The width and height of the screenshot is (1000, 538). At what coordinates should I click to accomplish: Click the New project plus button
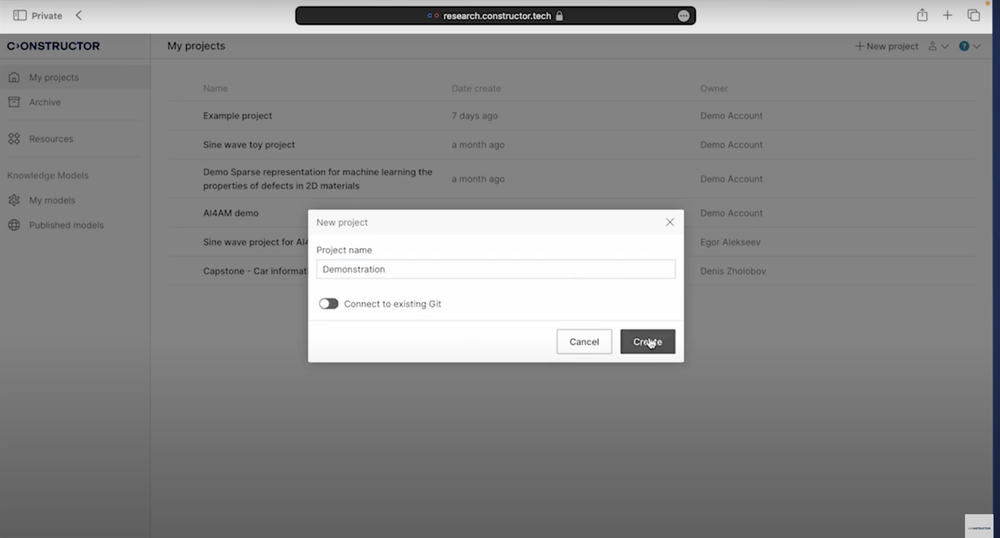pyautogui.click(x=886, y=46)
